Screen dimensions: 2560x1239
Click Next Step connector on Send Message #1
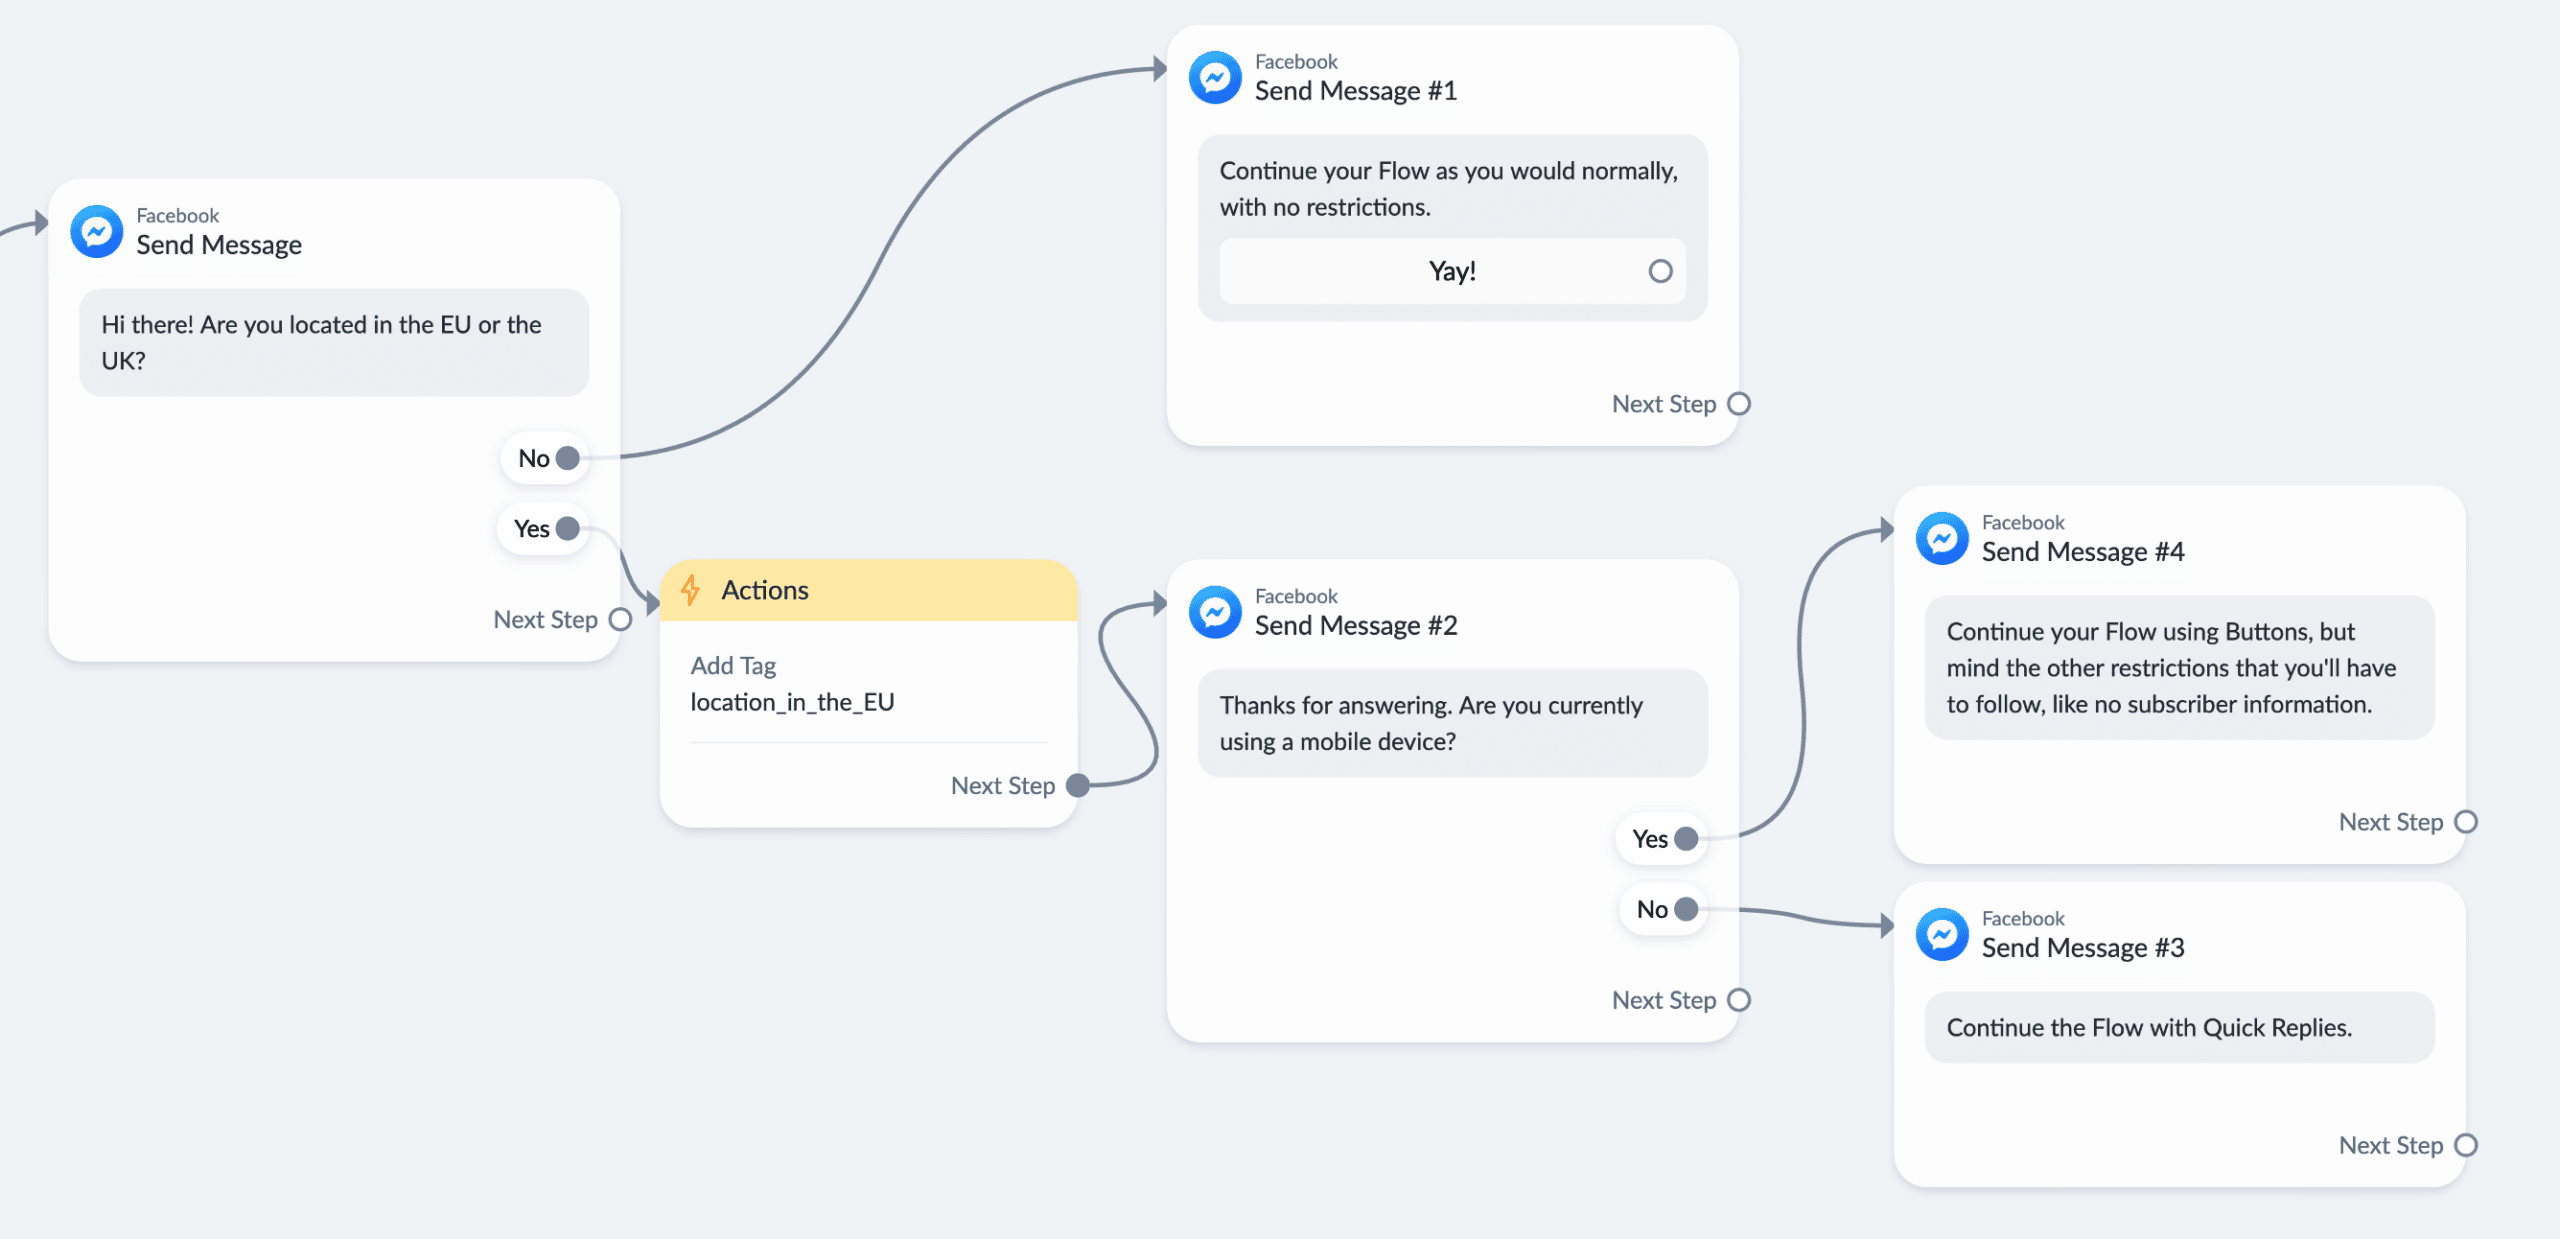click(x=1739, y=404)
